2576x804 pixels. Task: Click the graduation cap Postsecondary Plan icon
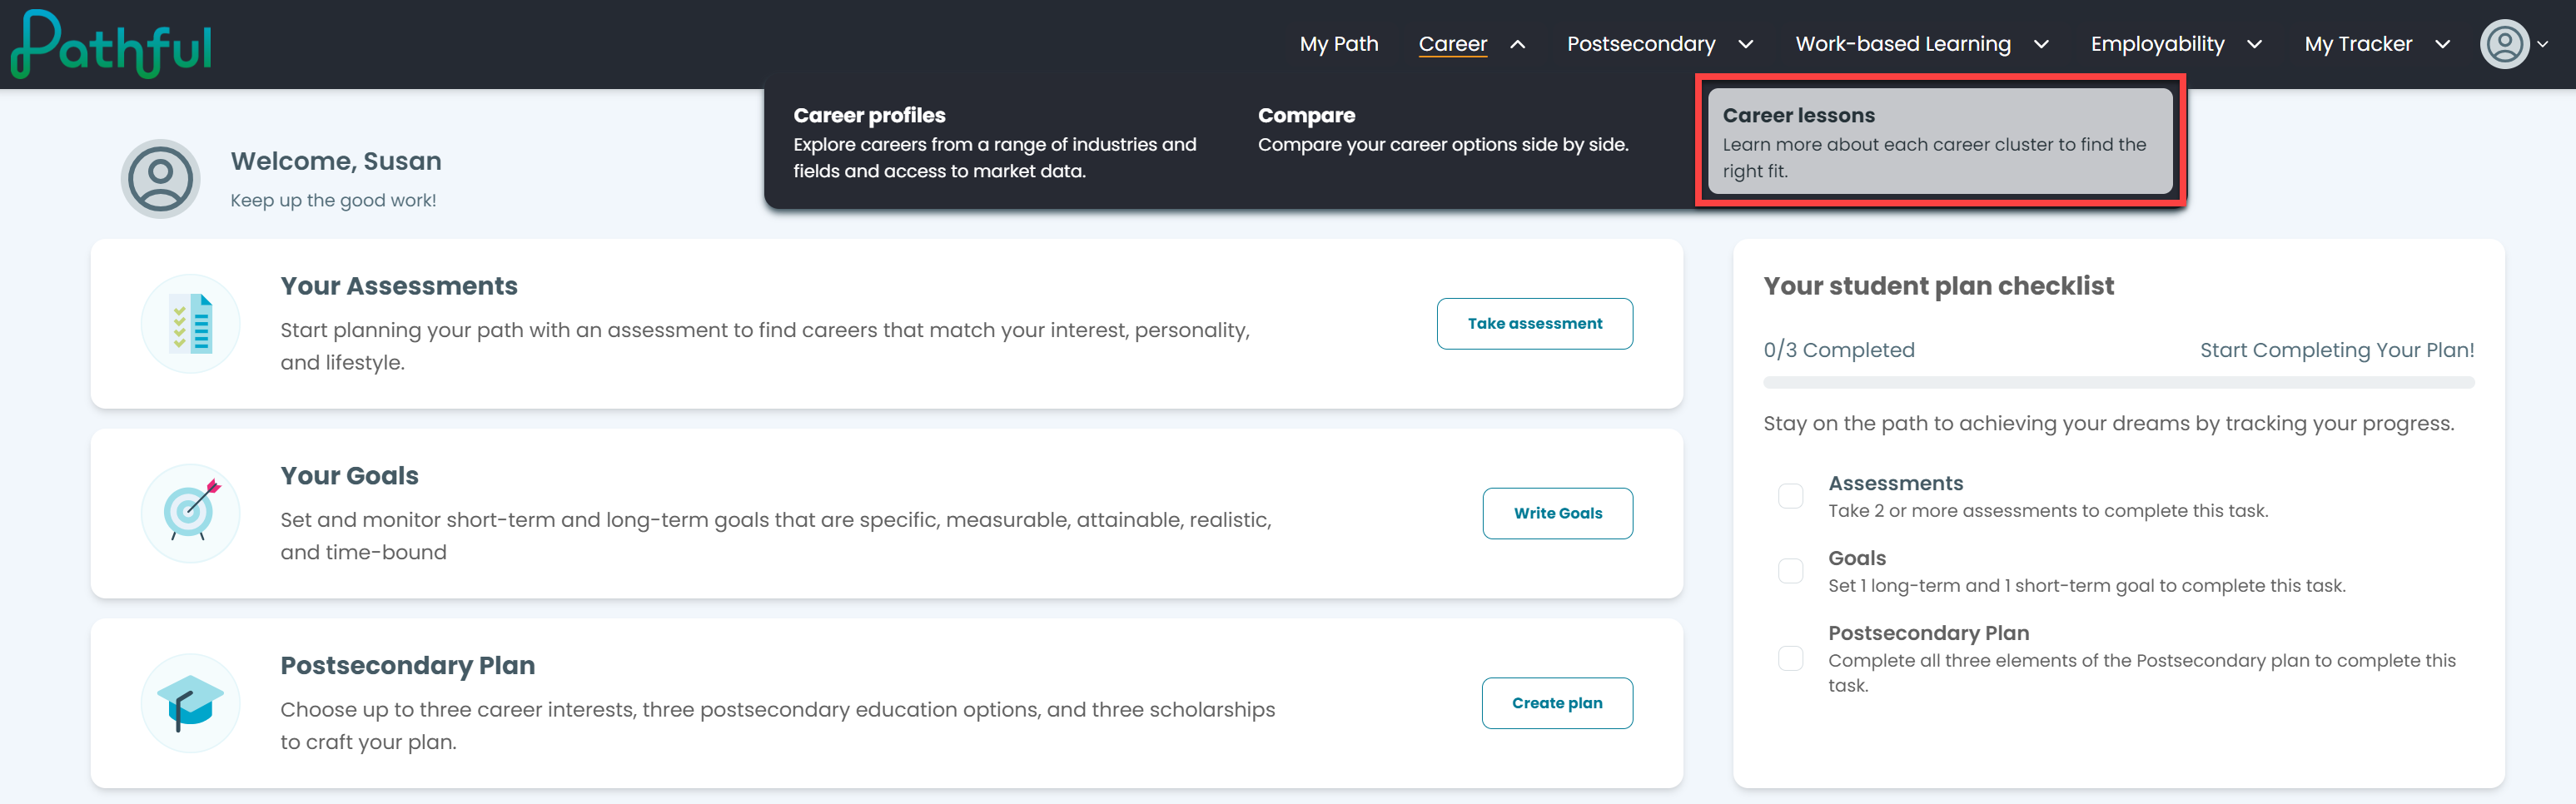[191, 703]
